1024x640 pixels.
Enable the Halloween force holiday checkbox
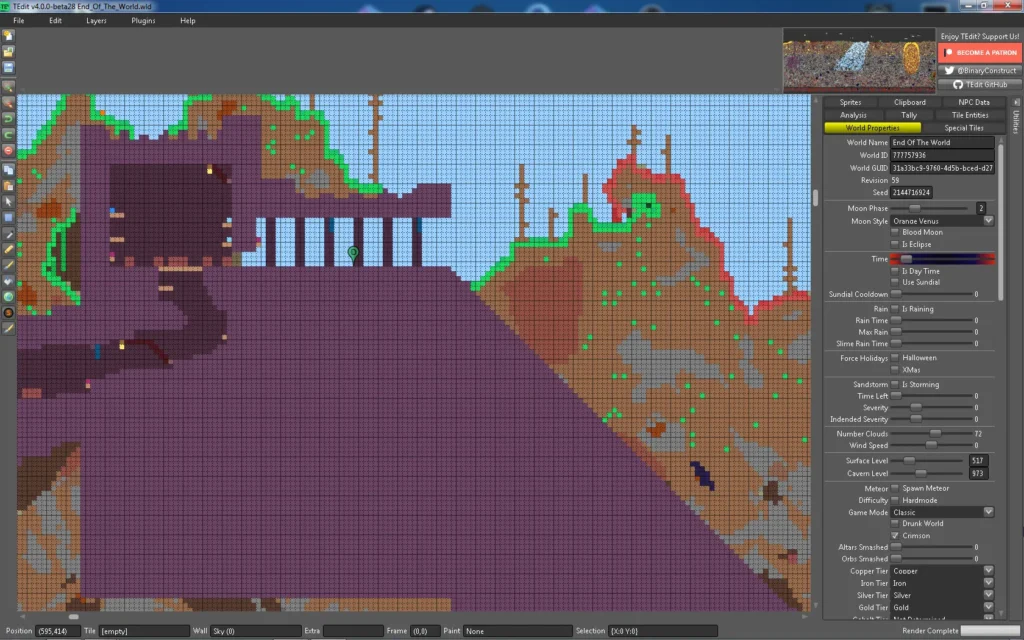pos(895,358)
